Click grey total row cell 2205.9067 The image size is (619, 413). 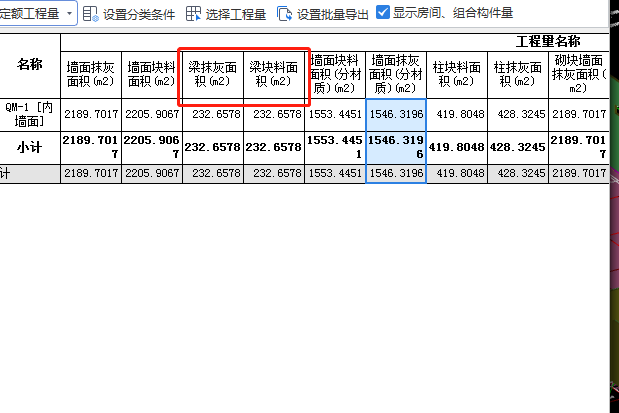pos(152,174)
